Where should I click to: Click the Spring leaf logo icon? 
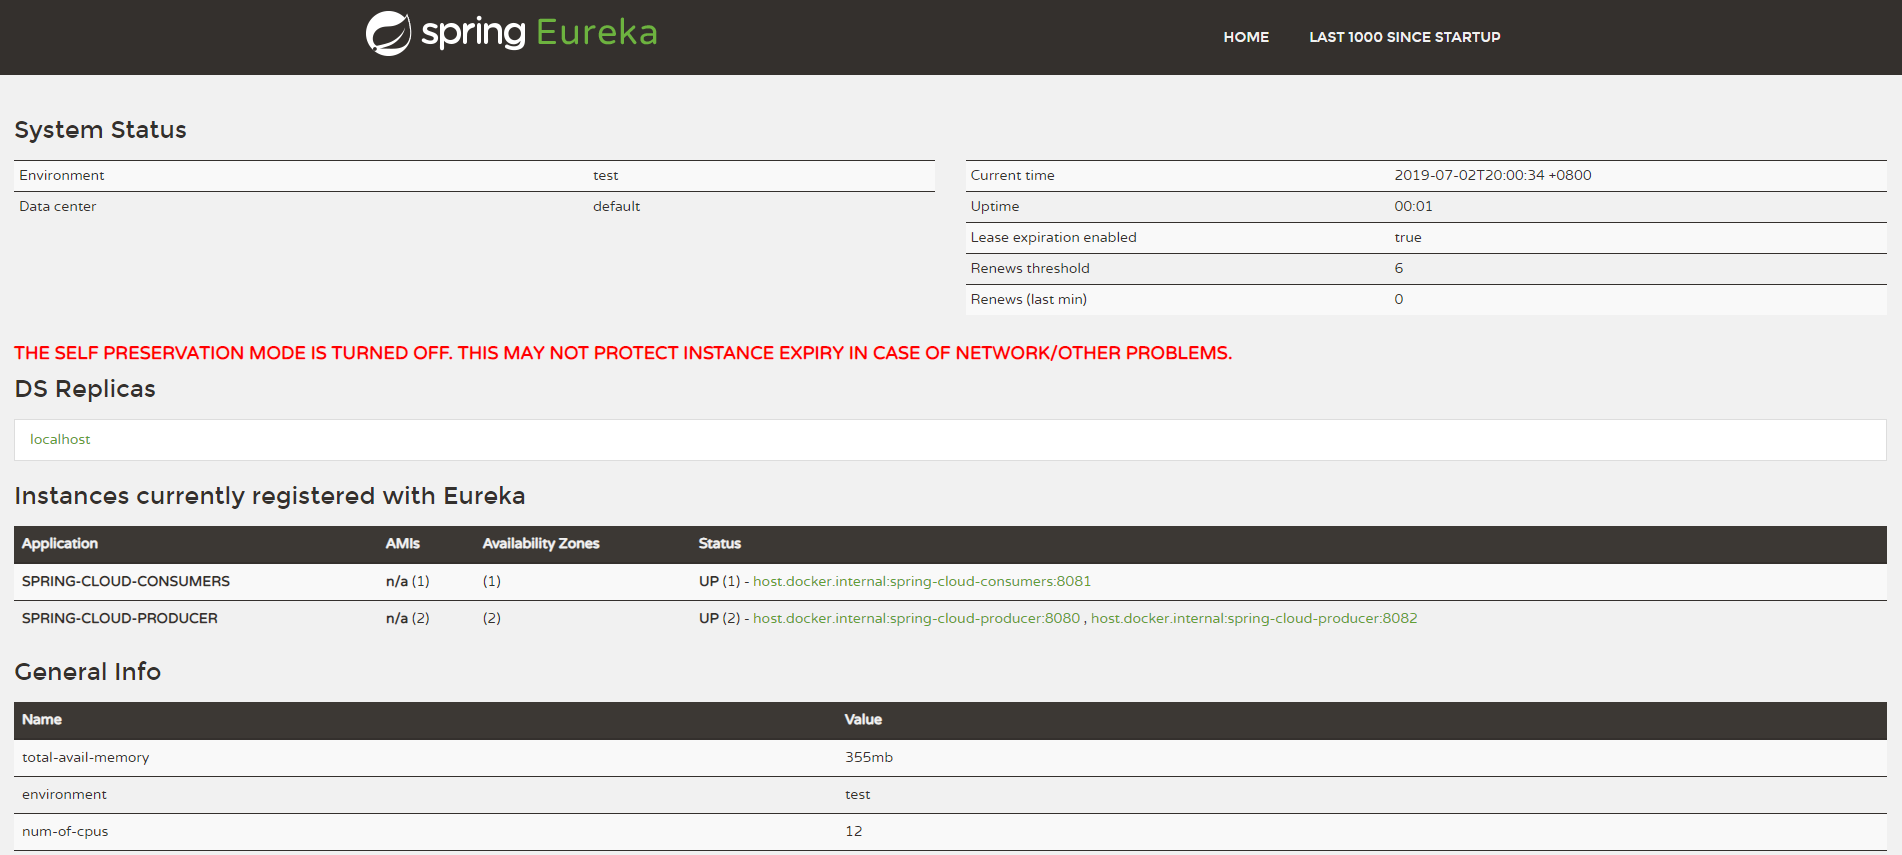point(388,33)
